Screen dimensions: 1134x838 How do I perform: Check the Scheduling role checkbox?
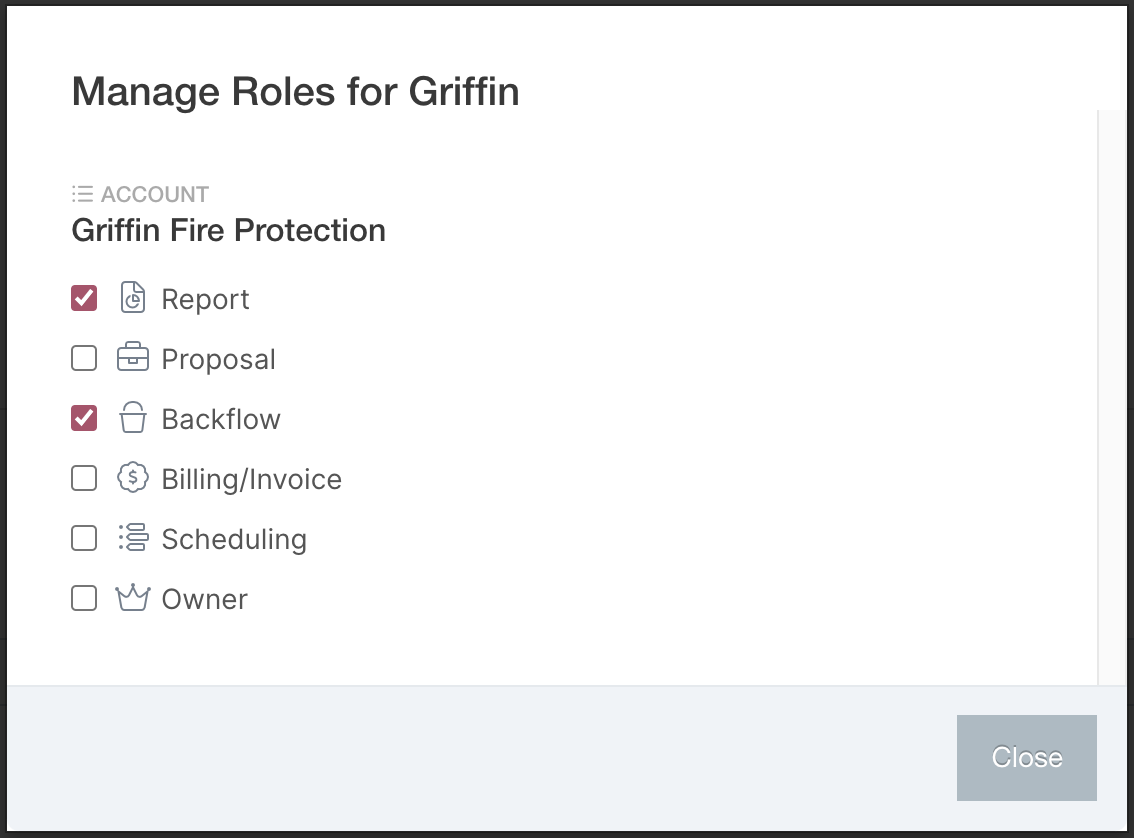coord(84,538)
